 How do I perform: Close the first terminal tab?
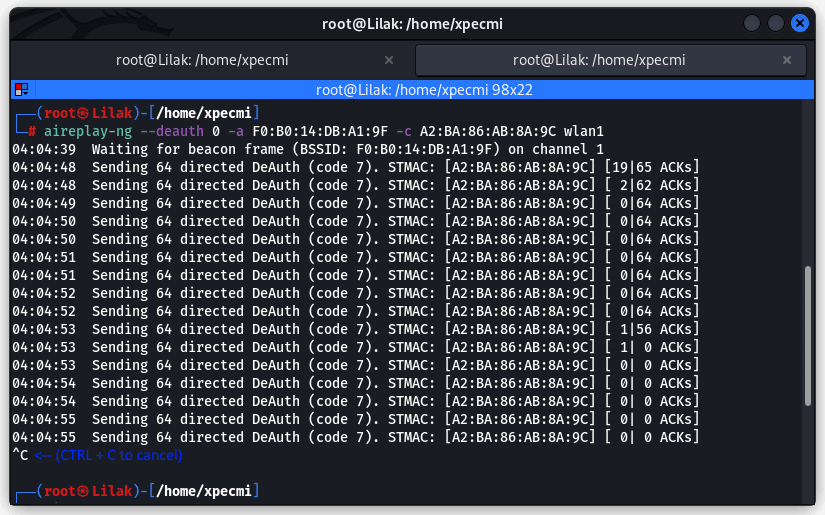(389, 60)
